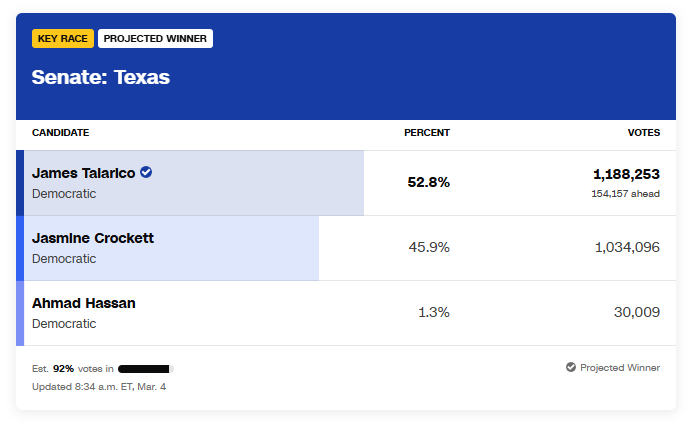692x425 pixels.
Task: Click the CANDIDATE column header
Action: 60,133
